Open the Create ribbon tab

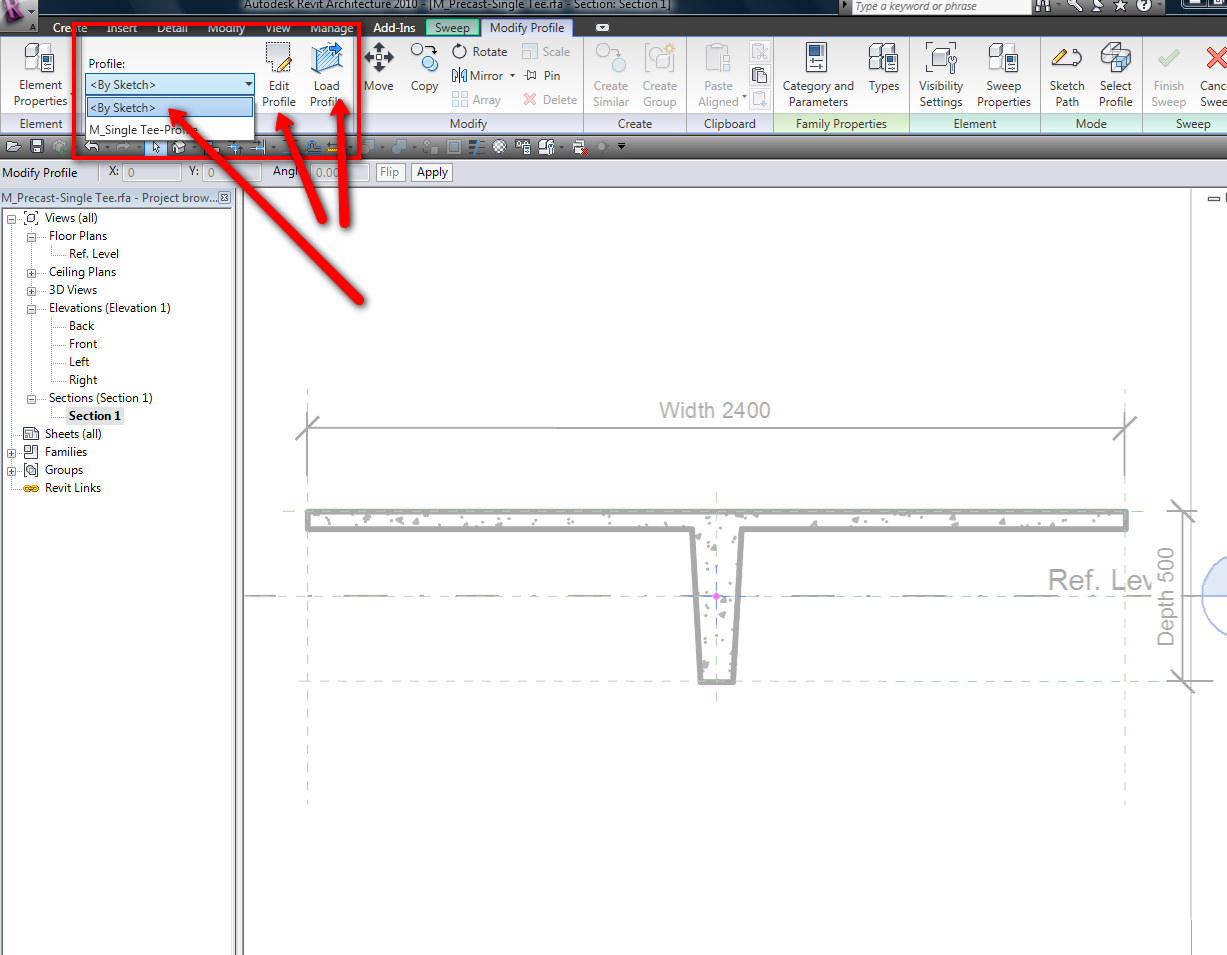coord(69,28)
